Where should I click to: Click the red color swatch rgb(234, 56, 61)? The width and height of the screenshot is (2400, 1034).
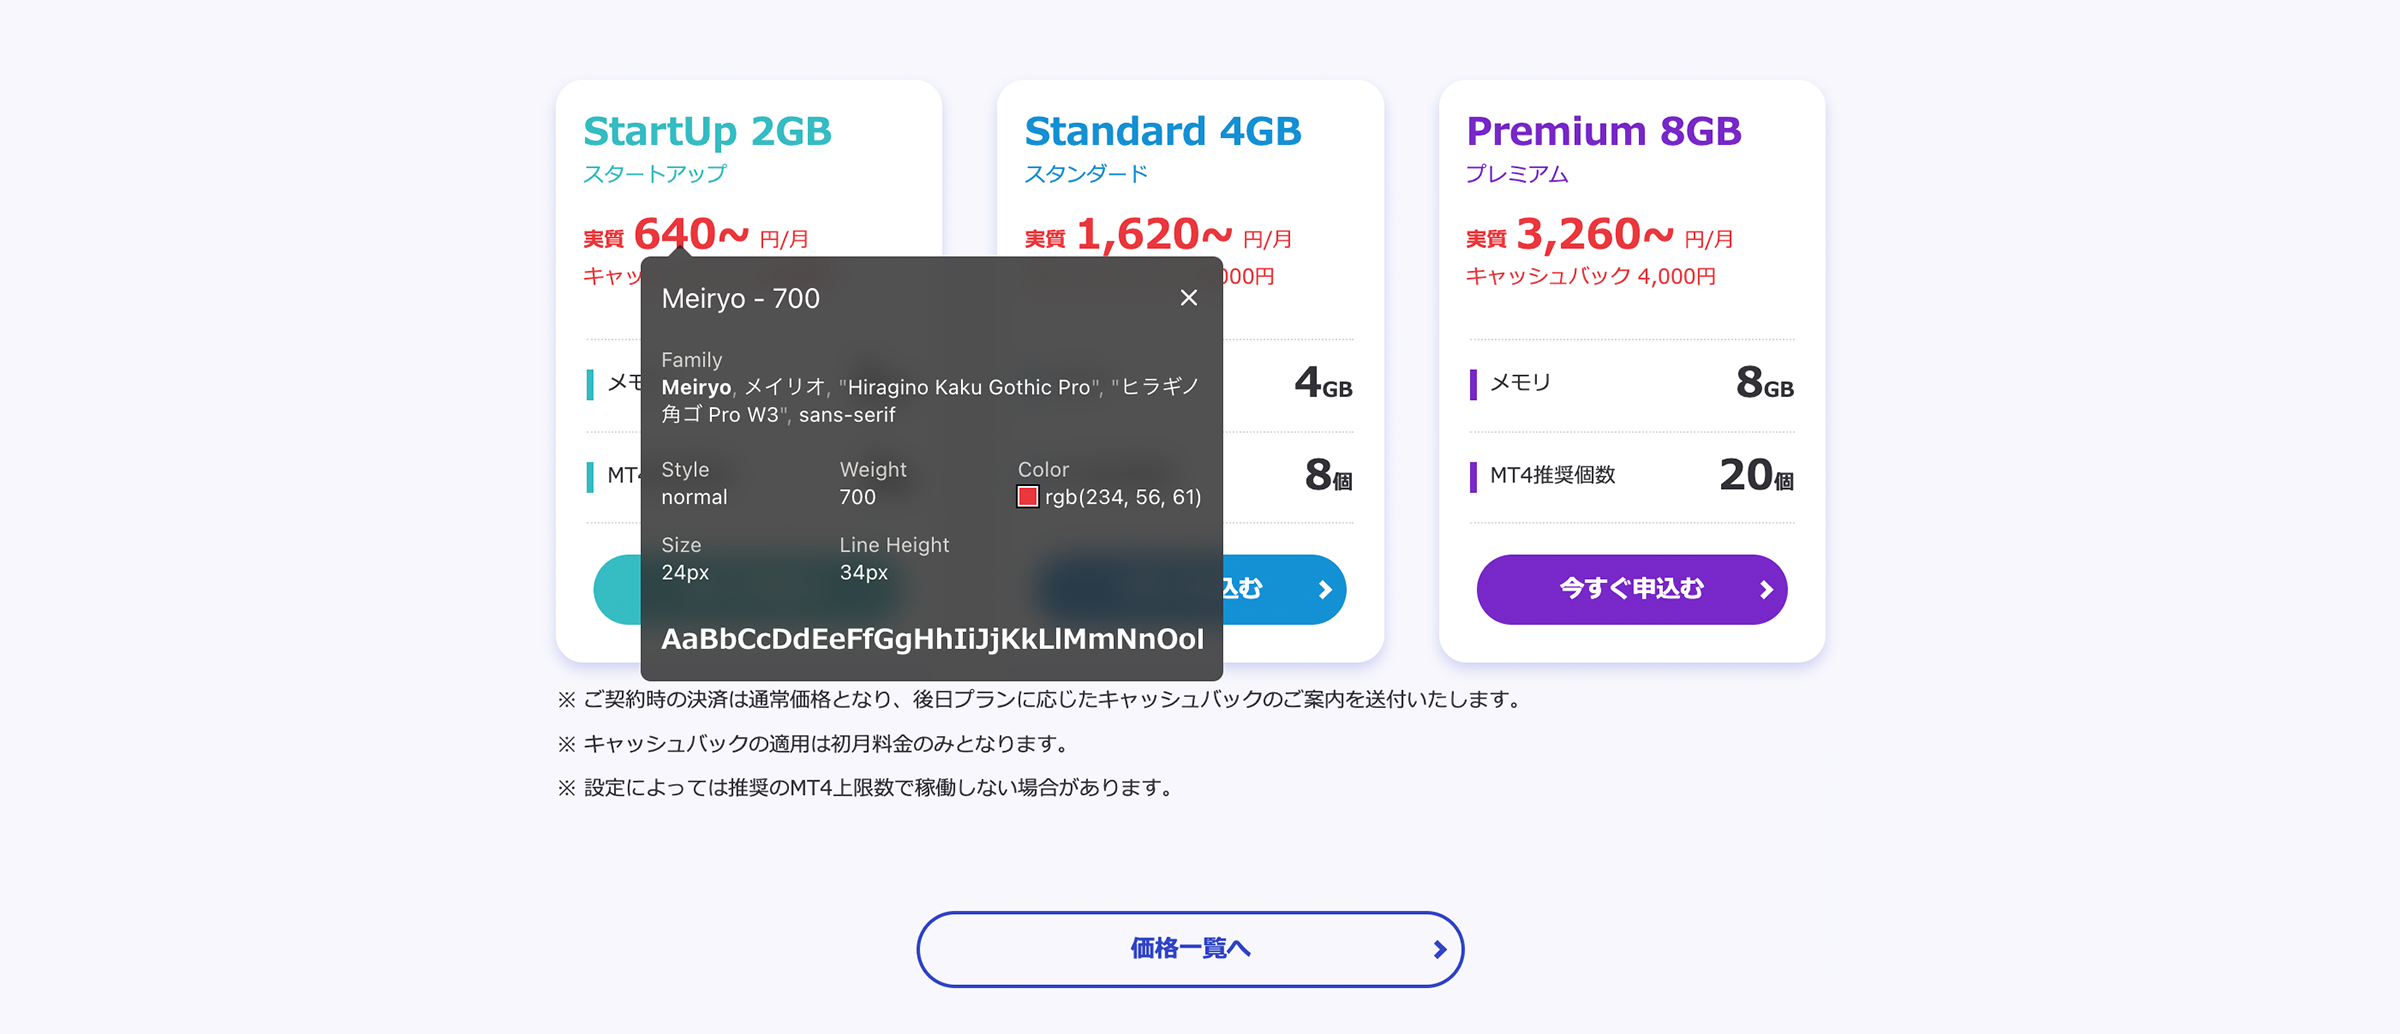[x=1027, y=497]
